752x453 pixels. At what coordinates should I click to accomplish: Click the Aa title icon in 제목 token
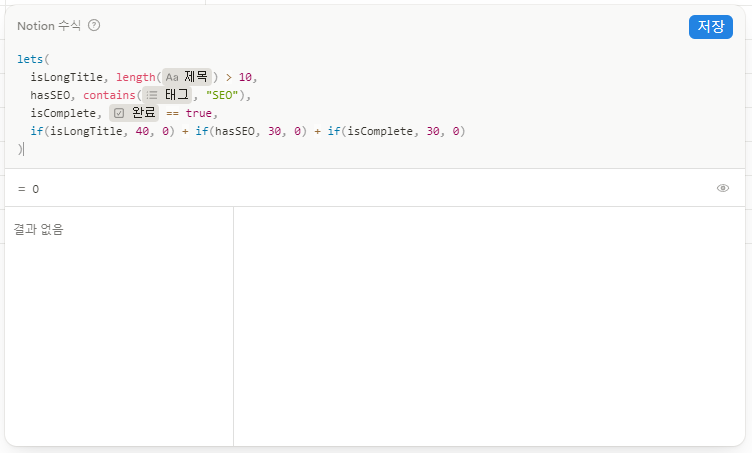(172, 77)
